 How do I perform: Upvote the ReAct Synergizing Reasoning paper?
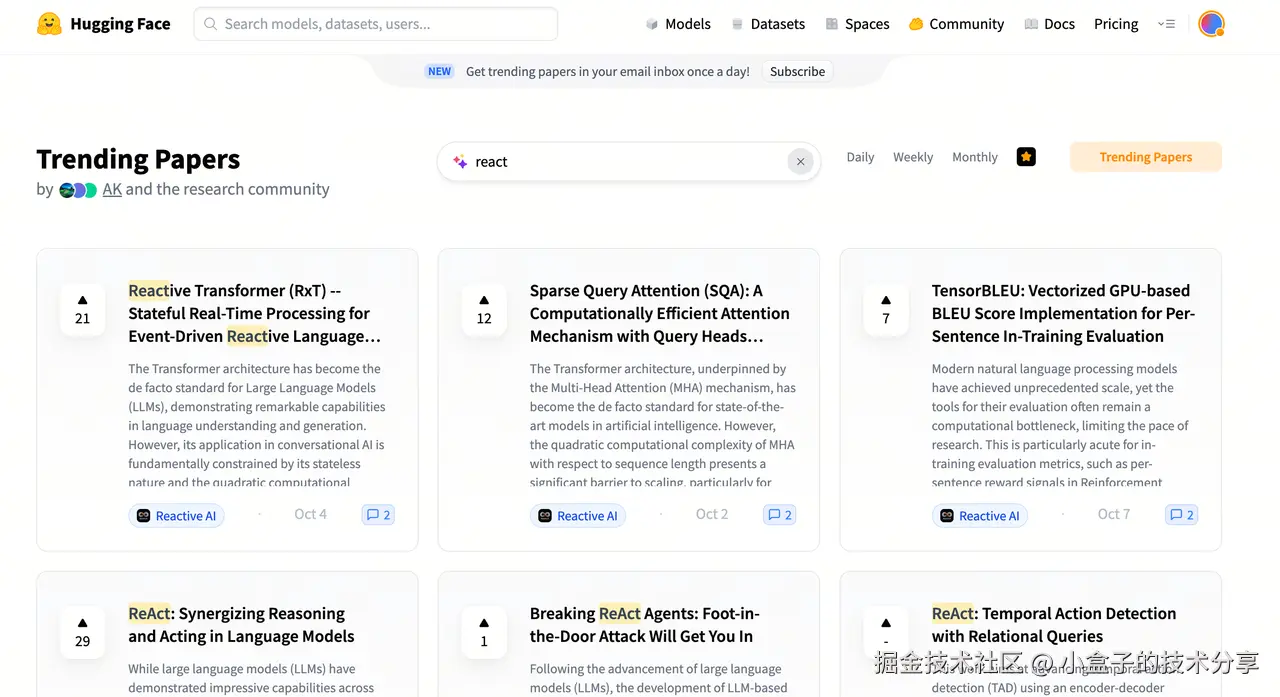[x=83, y=632]
